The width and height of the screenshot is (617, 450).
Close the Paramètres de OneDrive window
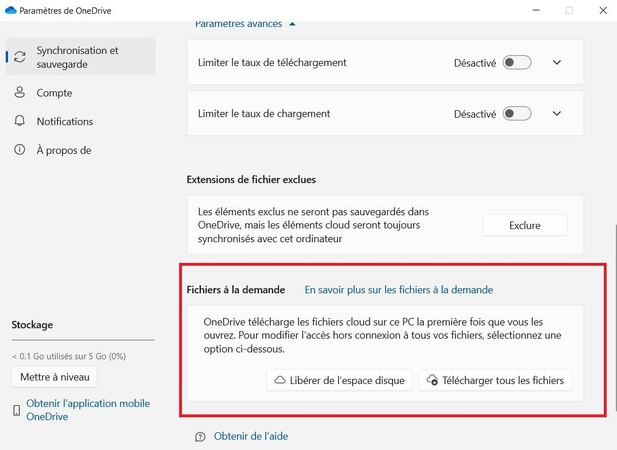(x=603, y=10)
